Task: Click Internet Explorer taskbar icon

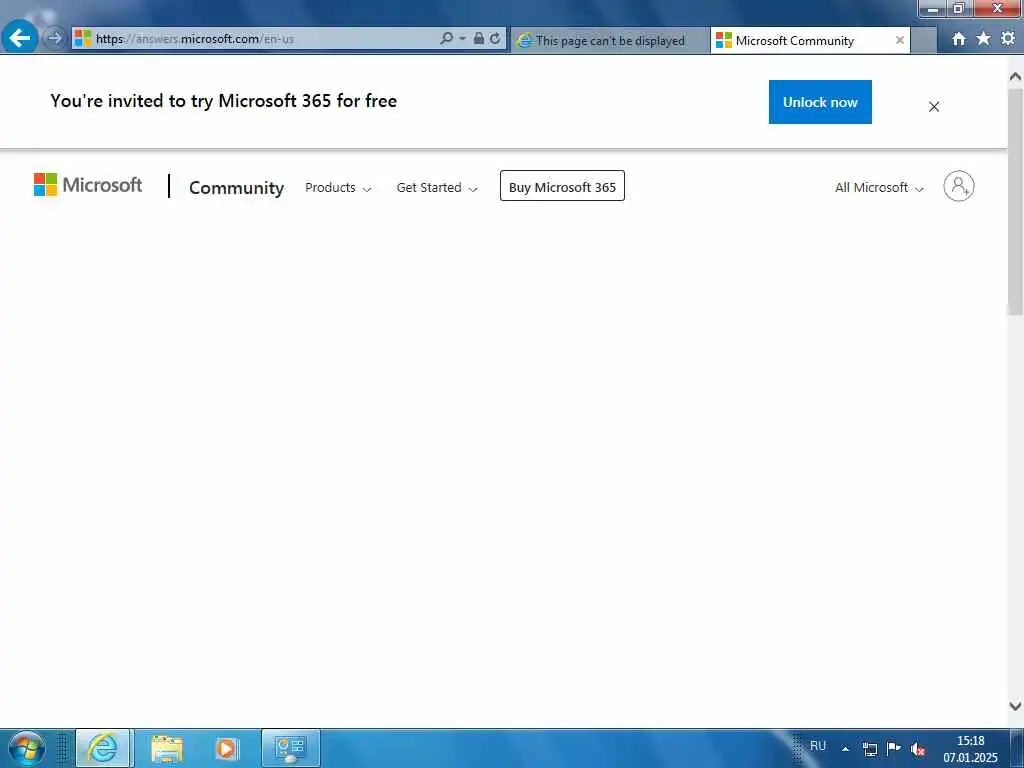Action: coord(104,748)
